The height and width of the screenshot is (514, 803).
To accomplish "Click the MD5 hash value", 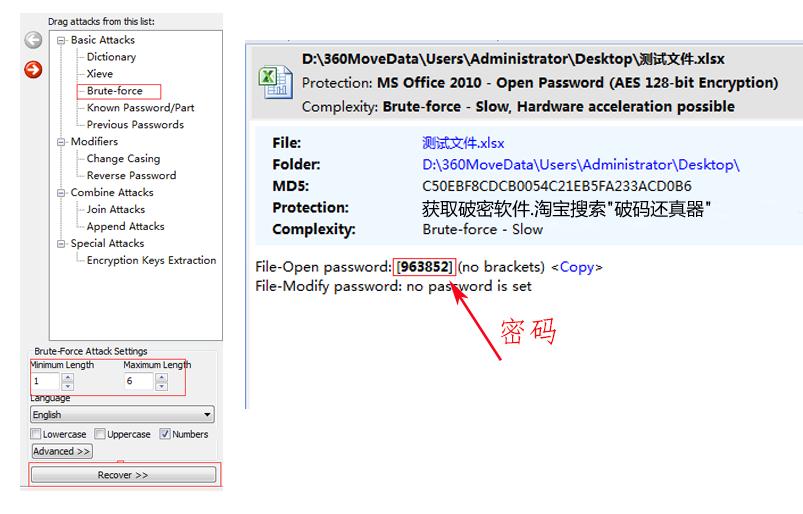I will pyautogui.click(x=557, y=186).
